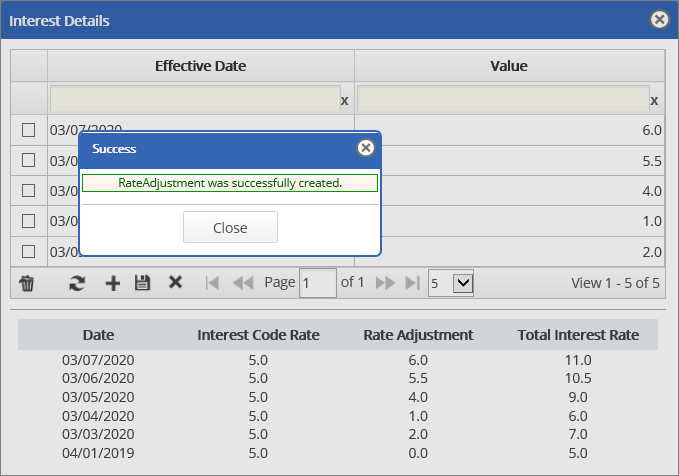Click the refresh grid icon

point(77,283)
